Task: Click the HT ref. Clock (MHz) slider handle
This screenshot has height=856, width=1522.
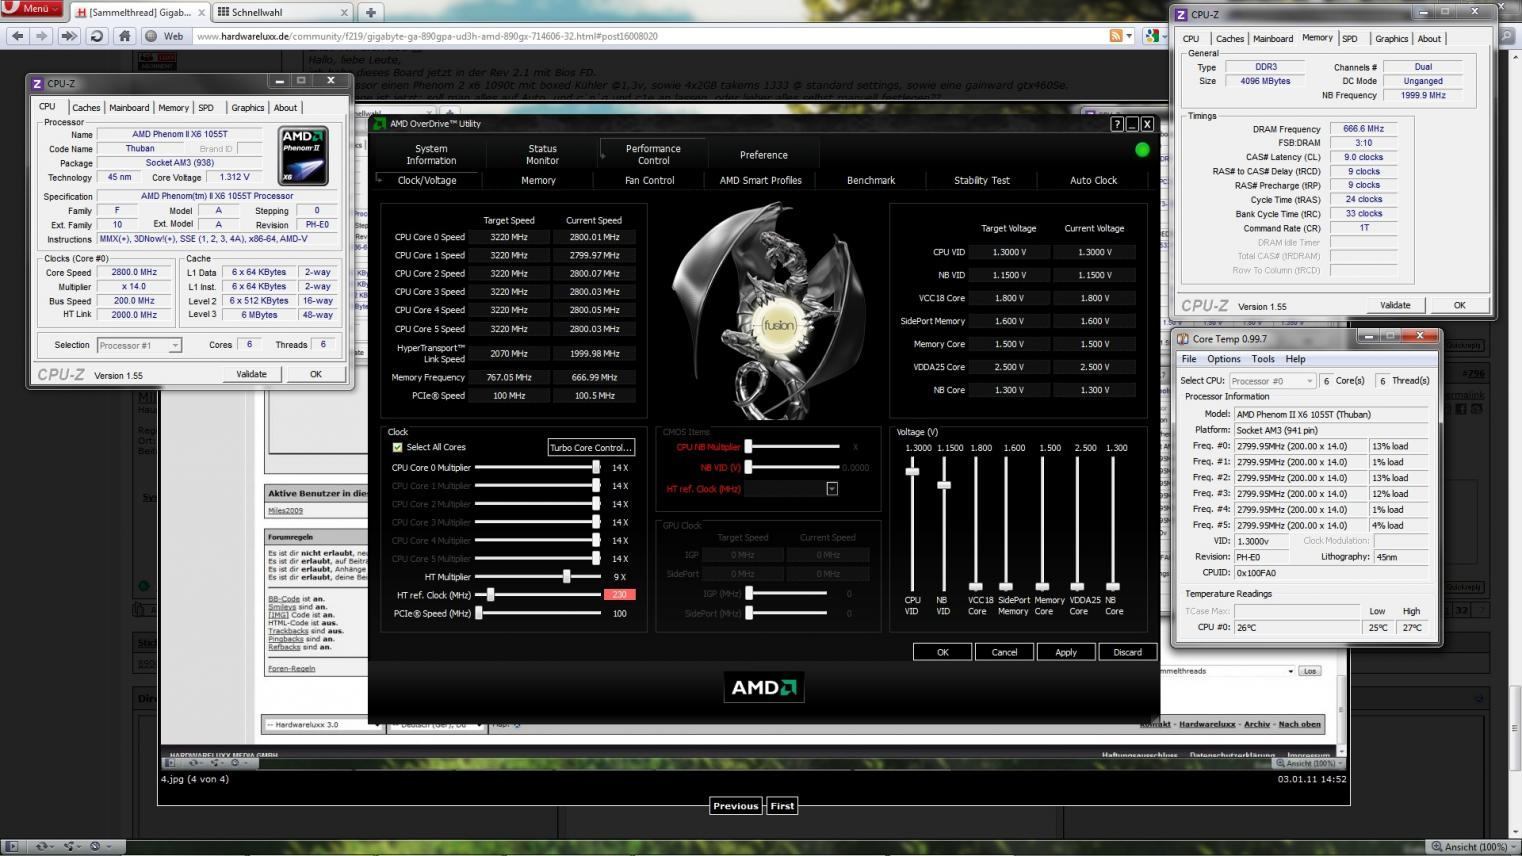Action: pos(490,595)
